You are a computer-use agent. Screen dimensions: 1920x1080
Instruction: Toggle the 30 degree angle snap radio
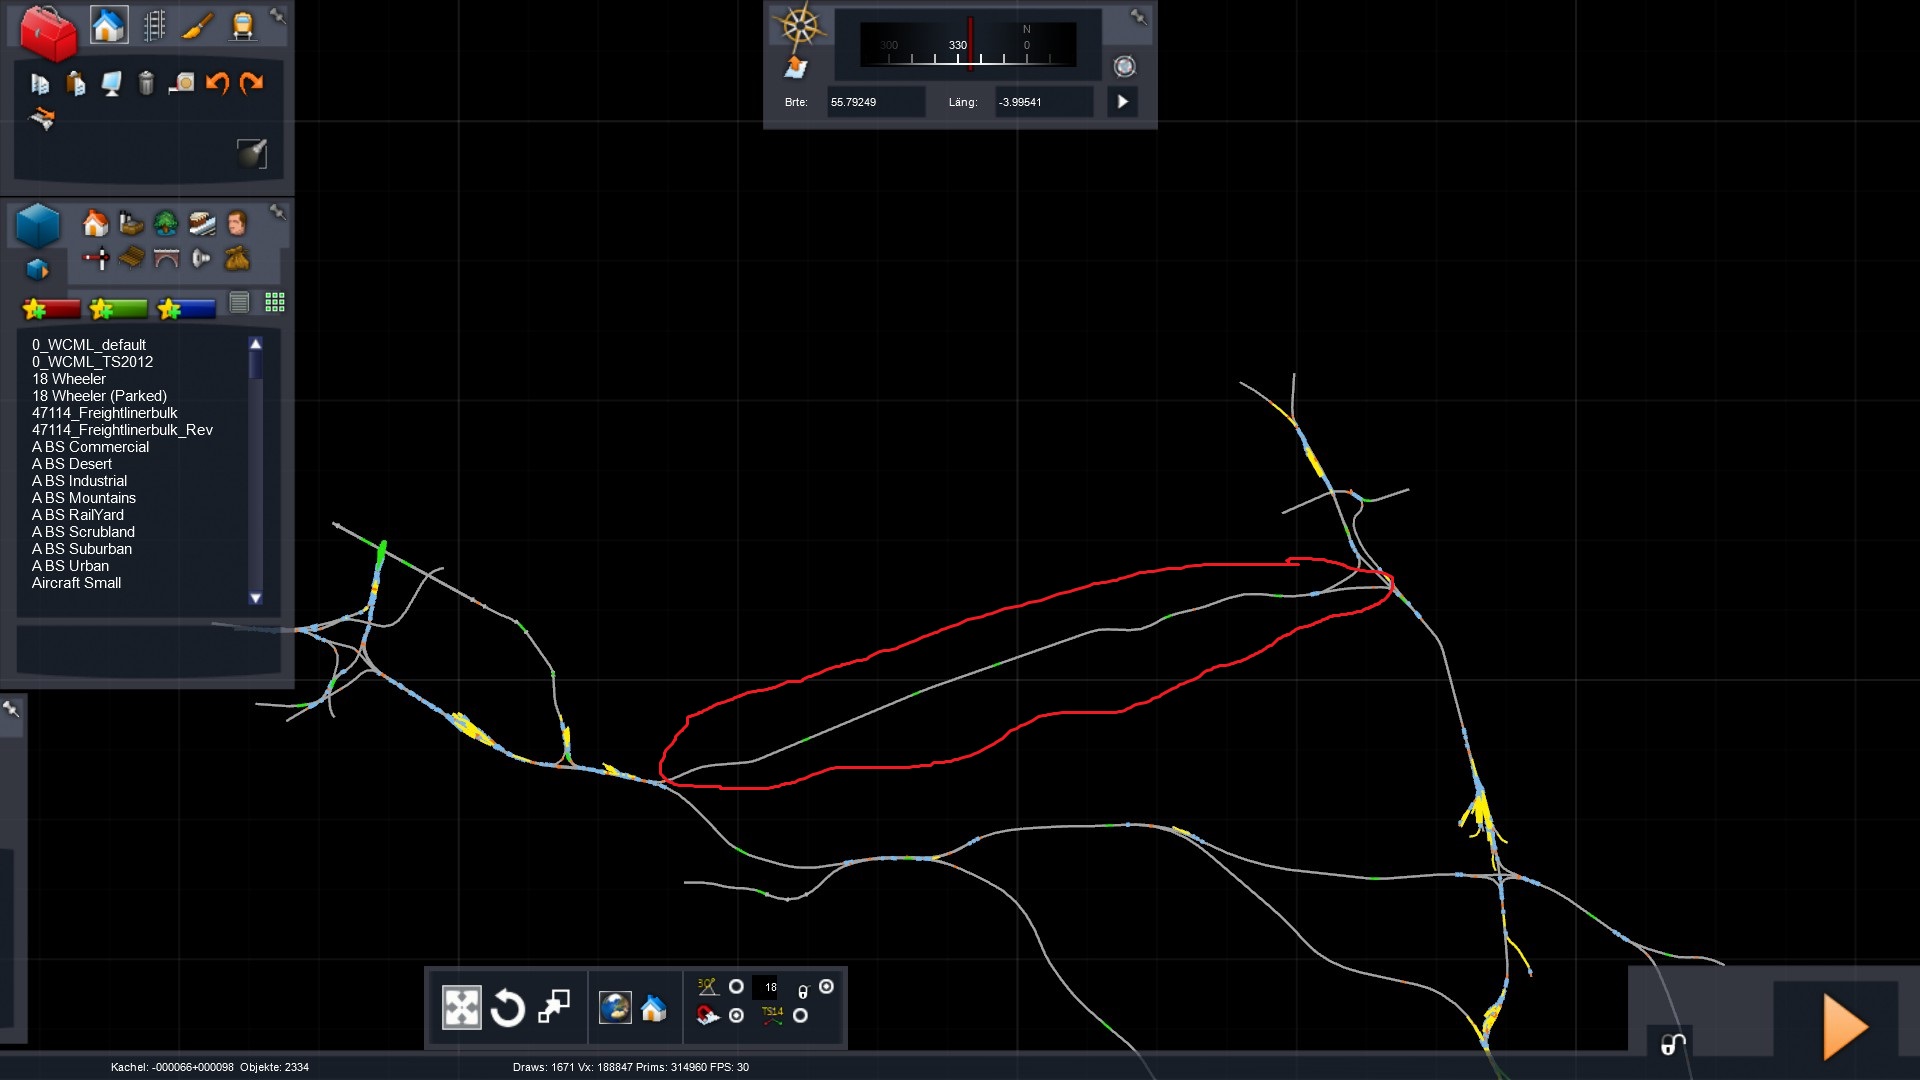click(x=736, y=987)
